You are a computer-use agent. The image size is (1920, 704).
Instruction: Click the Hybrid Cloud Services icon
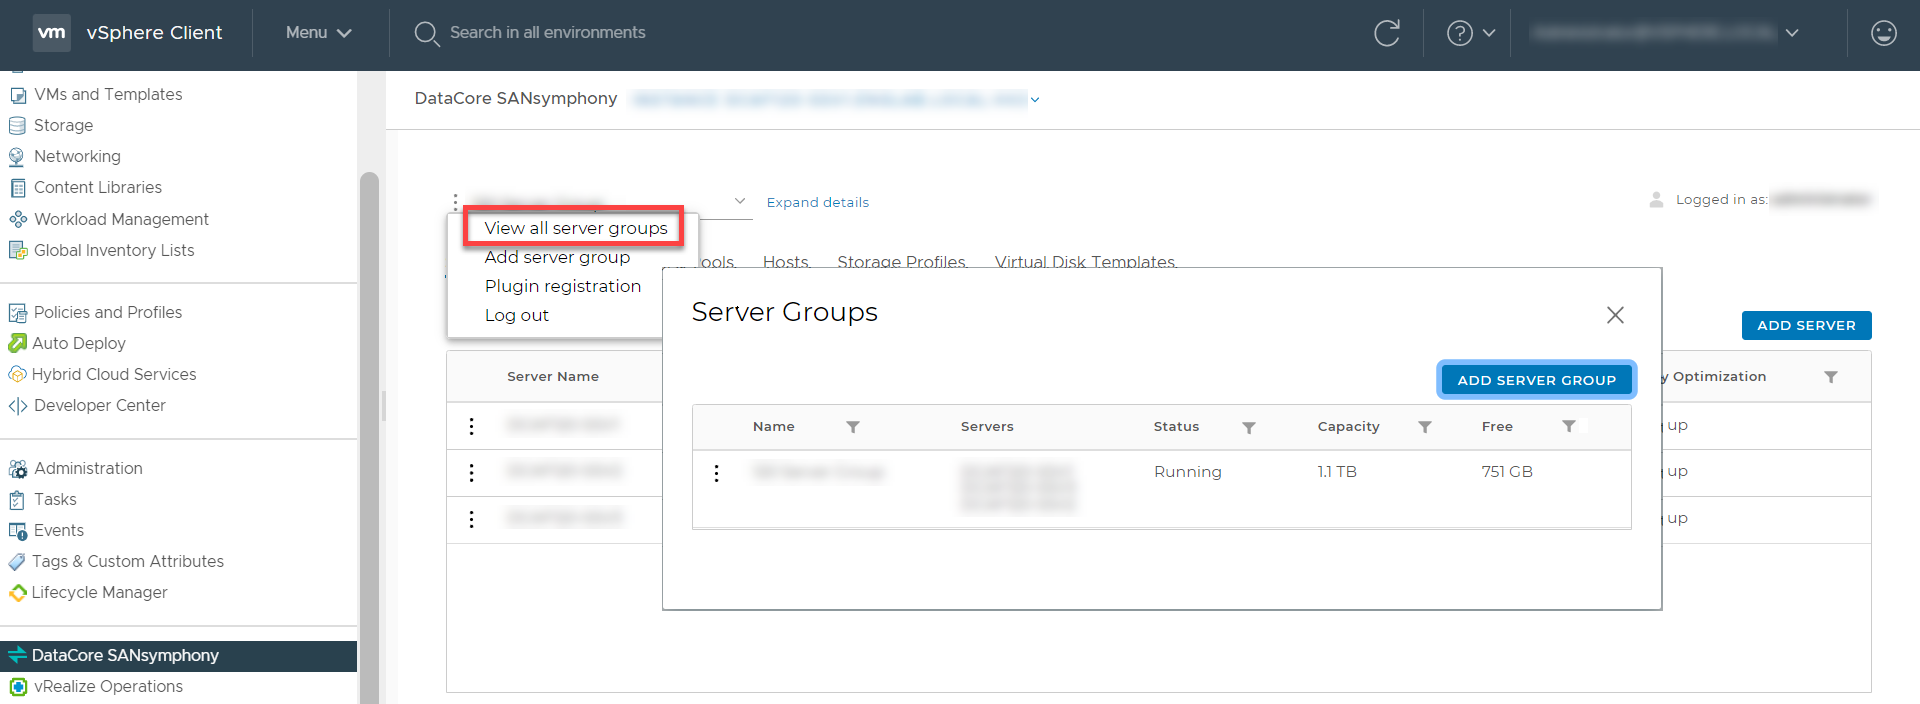pyautogui.click(x=17, y=374)
